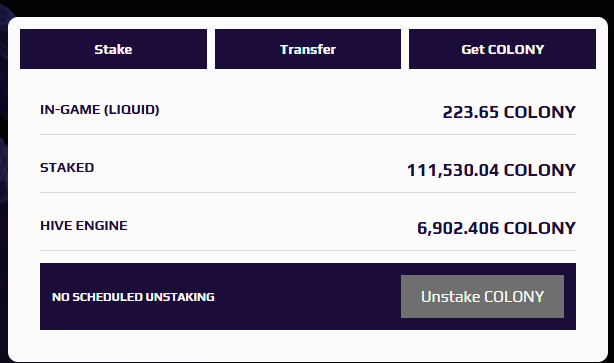The height and width of the screenshot is (363, 614).
Task: Click empty space inside the dark unstaking banner
Action: pyautogui.click(x=307, y=296)
